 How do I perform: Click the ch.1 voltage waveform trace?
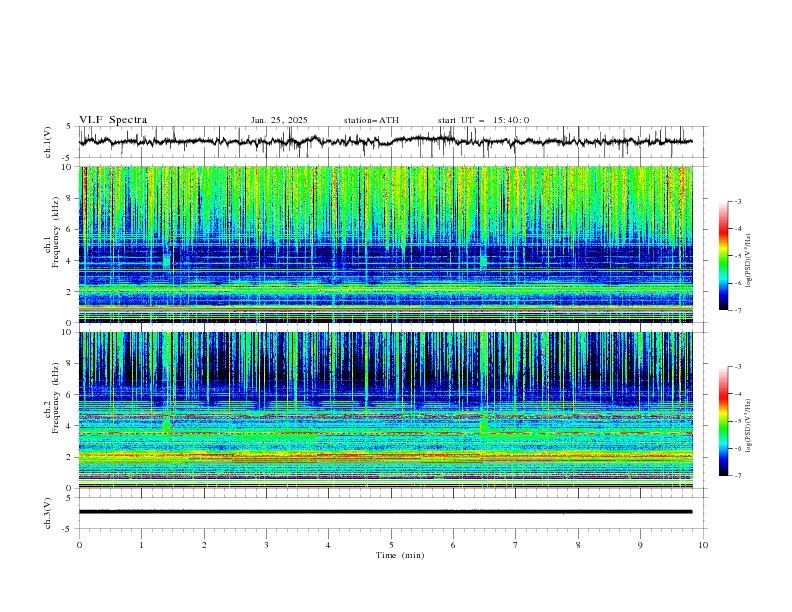coord(386,141)
